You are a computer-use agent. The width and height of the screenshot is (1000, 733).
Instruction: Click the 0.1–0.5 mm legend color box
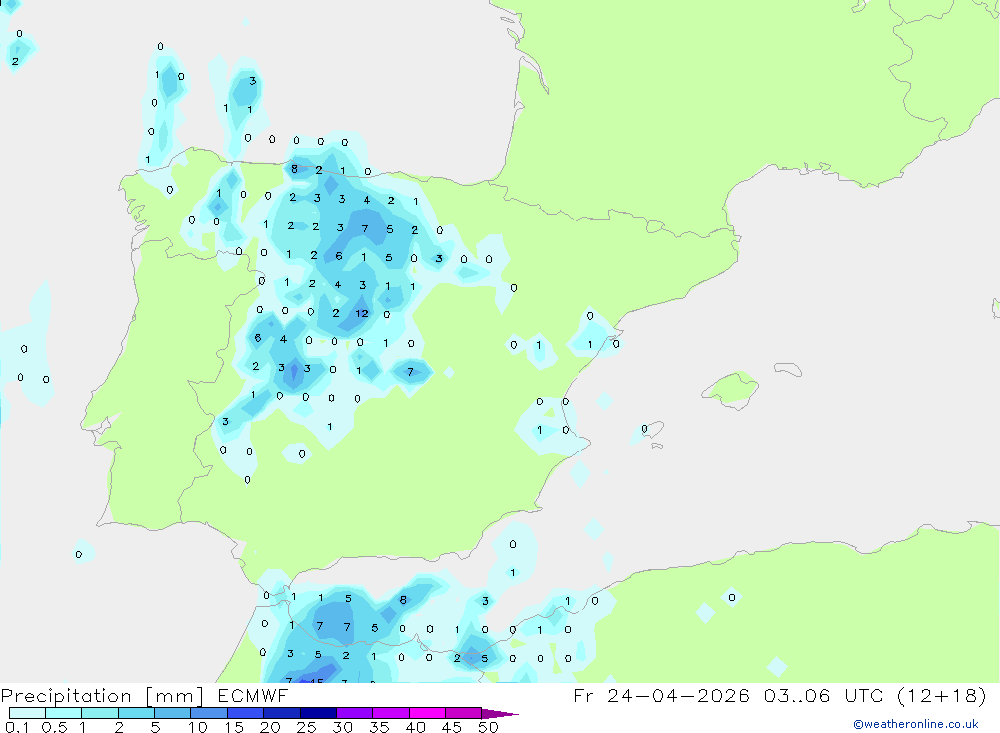point(27,713)
